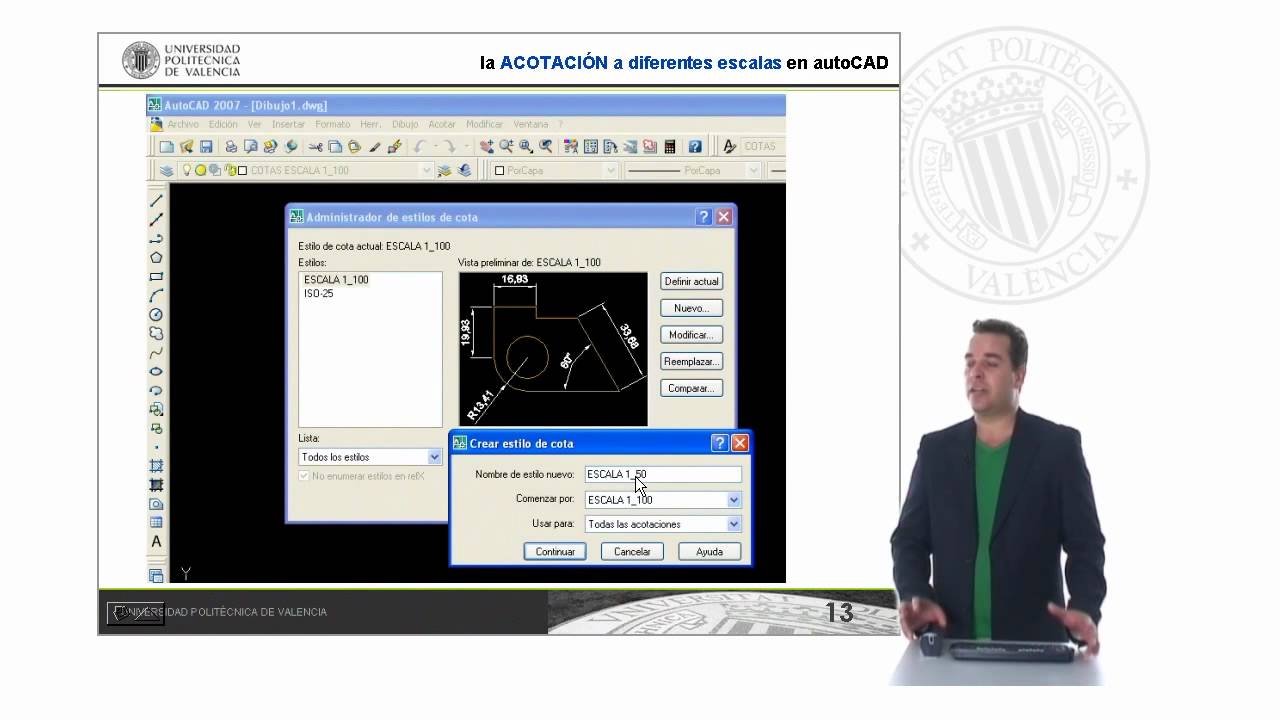Select the Circle draw tool
This screenshot has width=1280, height=720.
pos(156,314)
